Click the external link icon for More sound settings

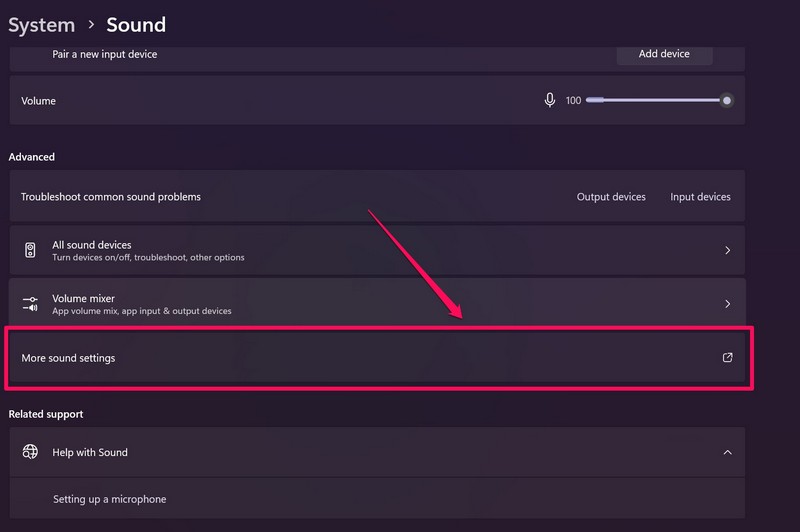727,357
